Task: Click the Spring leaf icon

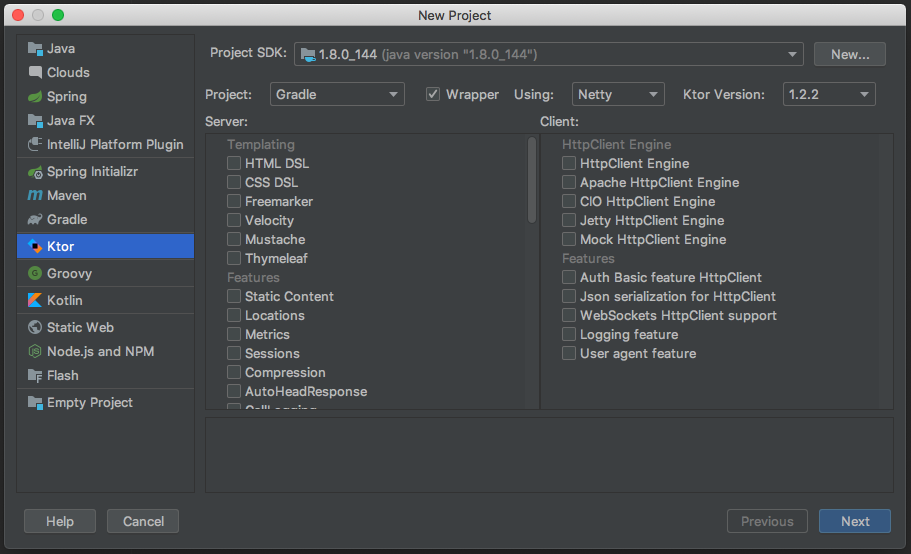Action: coord(35,96)
